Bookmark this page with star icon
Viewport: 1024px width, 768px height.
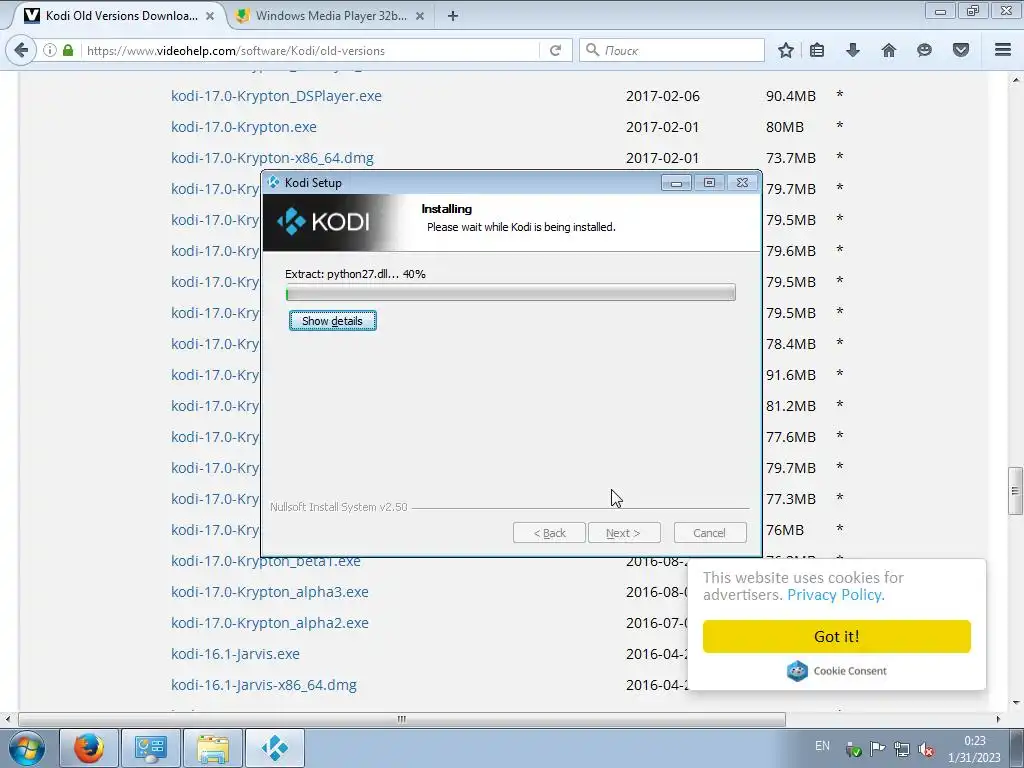(x=786, y=50)
